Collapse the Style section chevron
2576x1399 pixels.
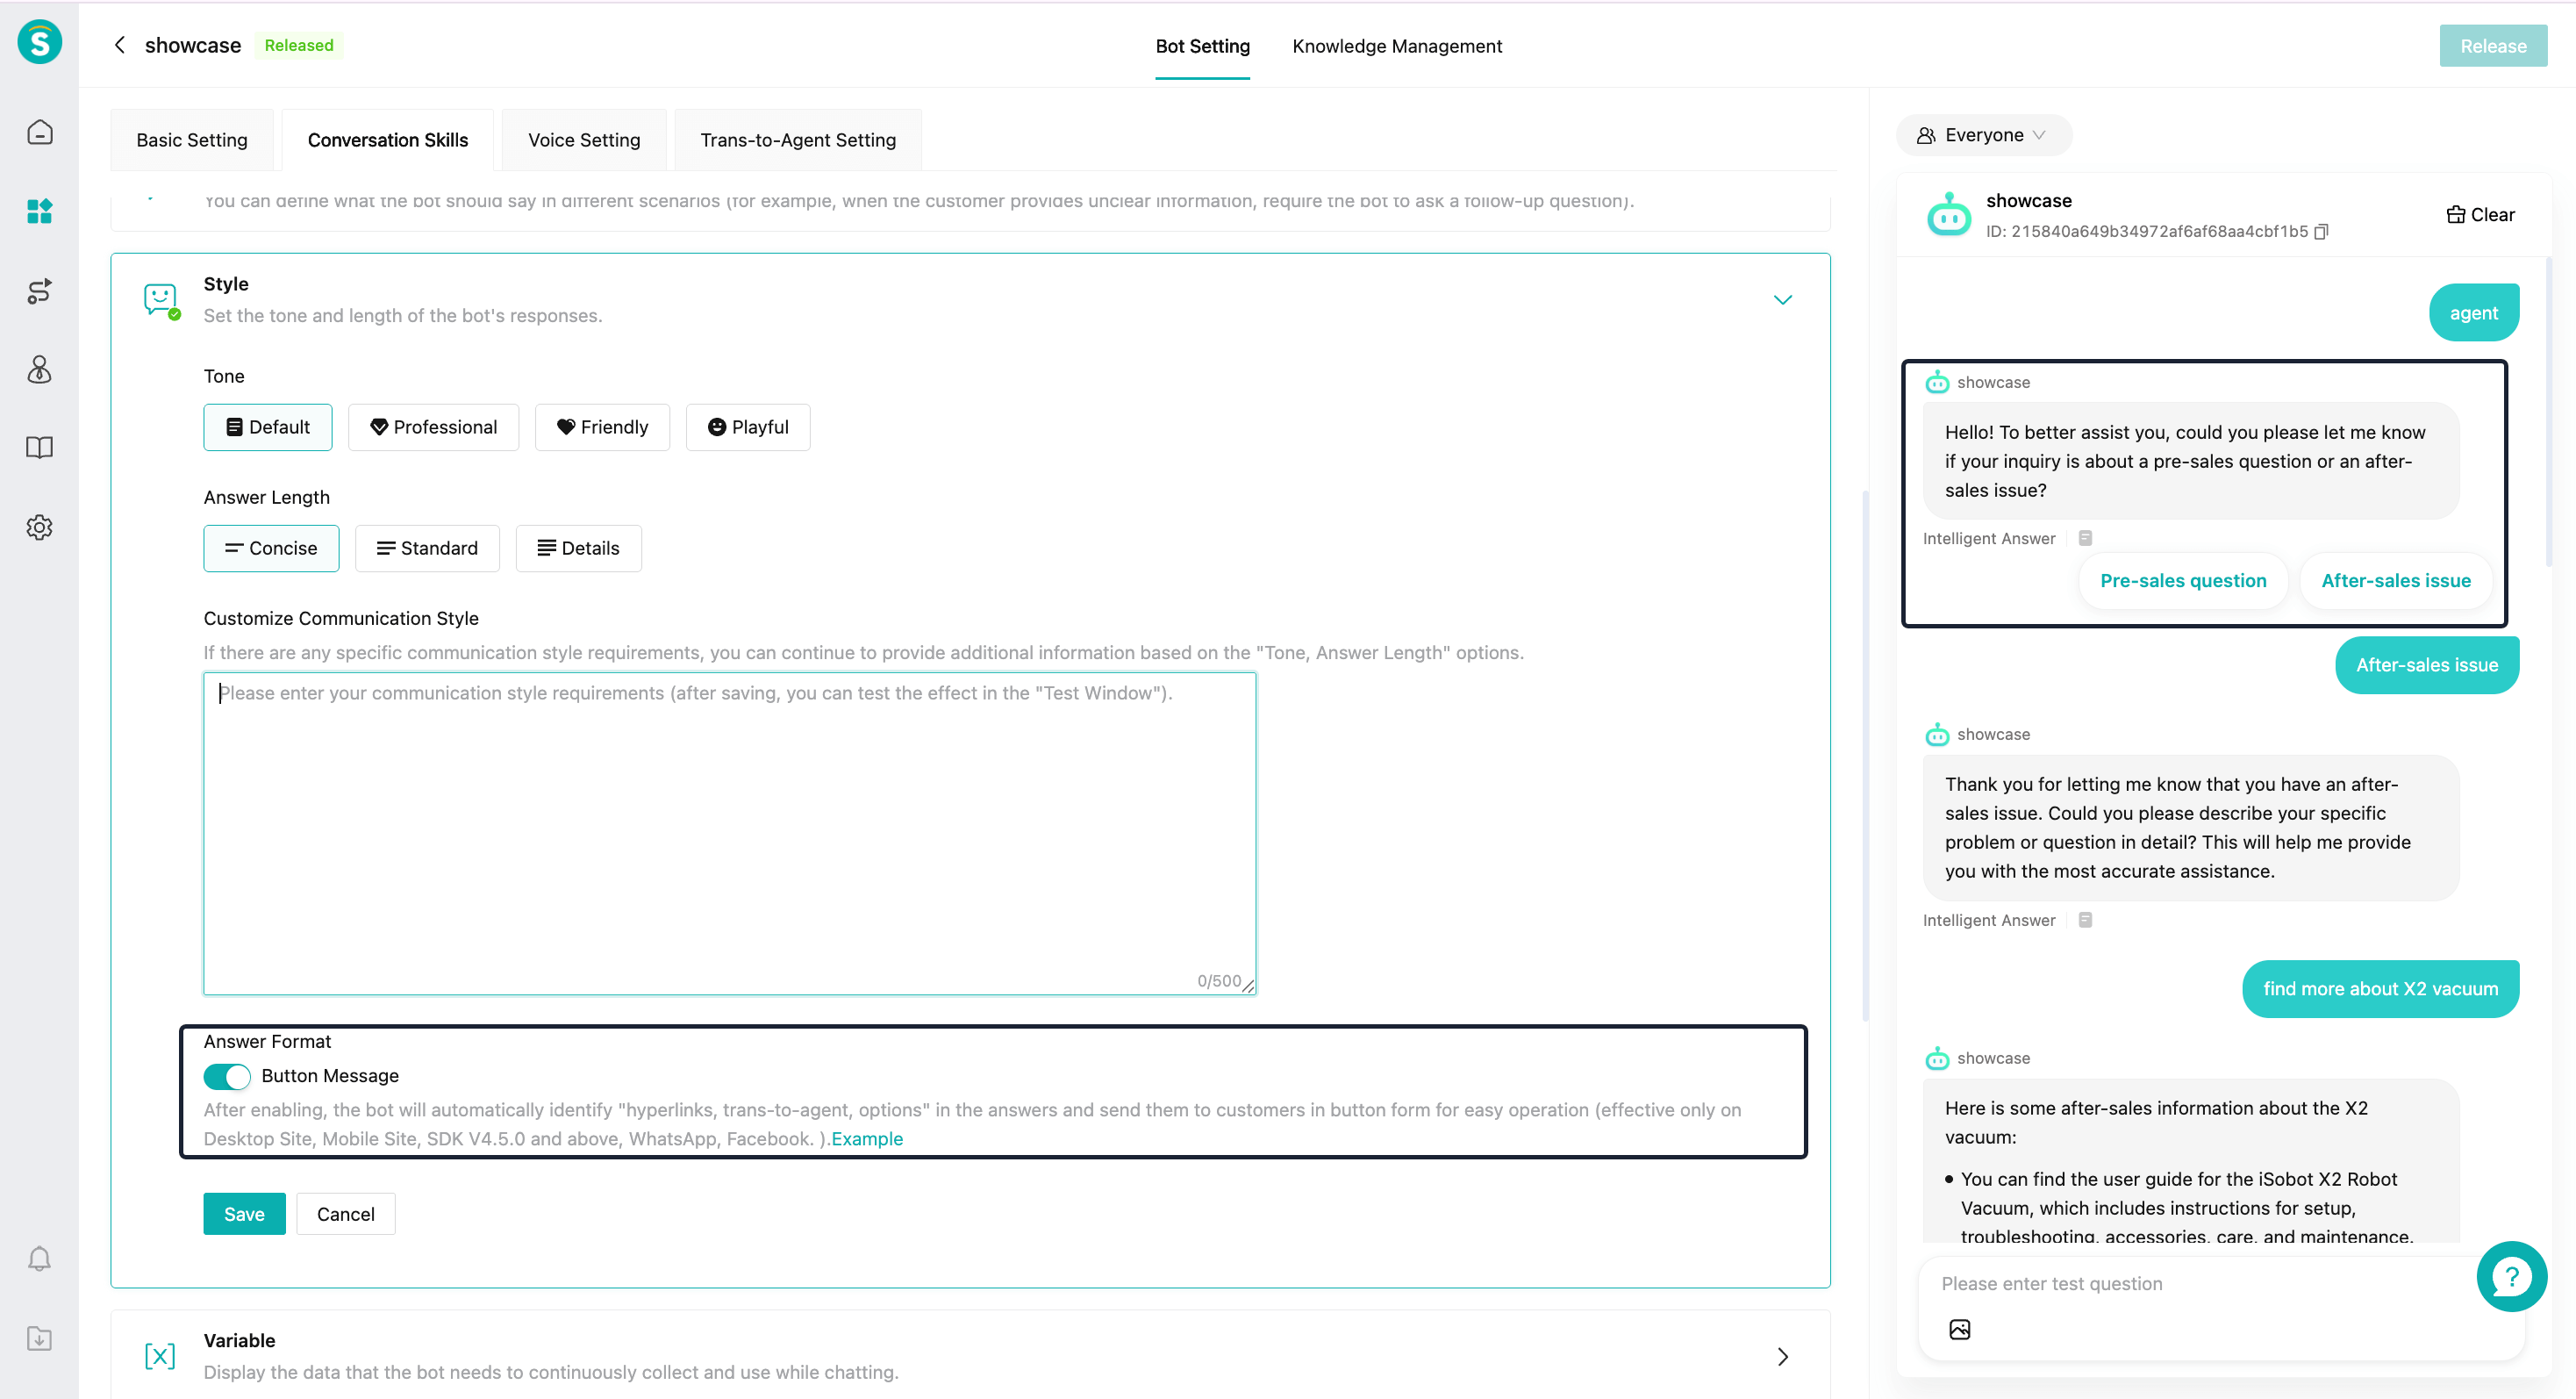1782,300
